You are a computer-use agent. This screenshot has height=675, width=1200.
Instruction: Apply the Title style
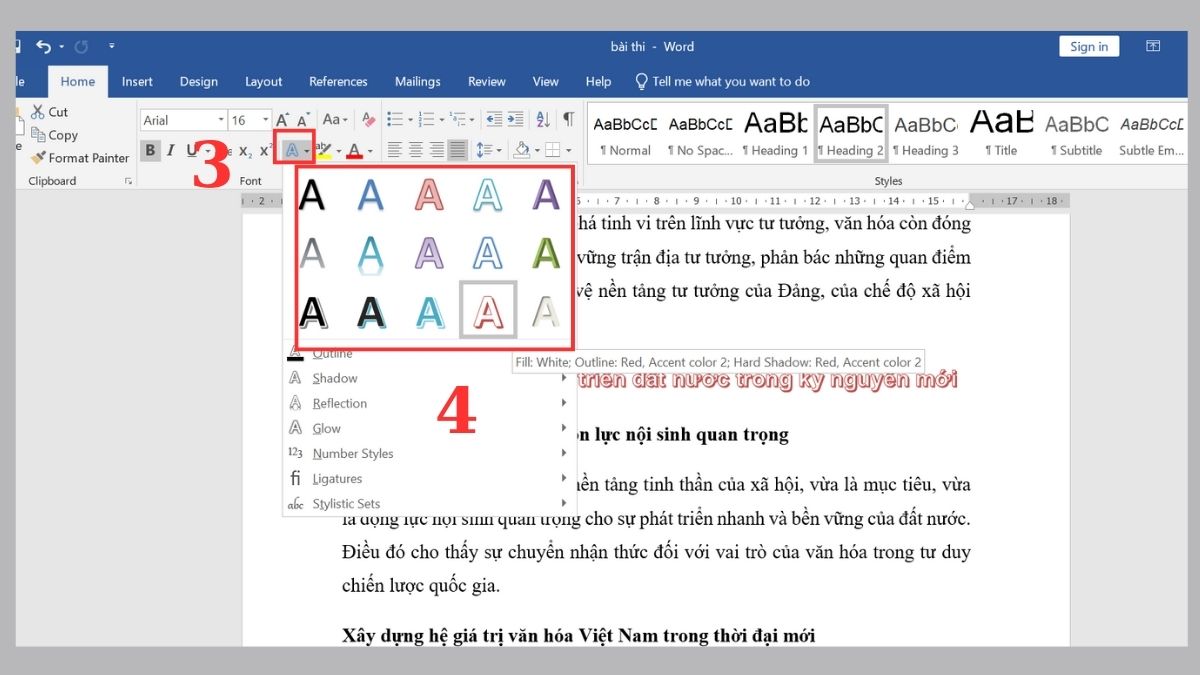click(1001, 134)
